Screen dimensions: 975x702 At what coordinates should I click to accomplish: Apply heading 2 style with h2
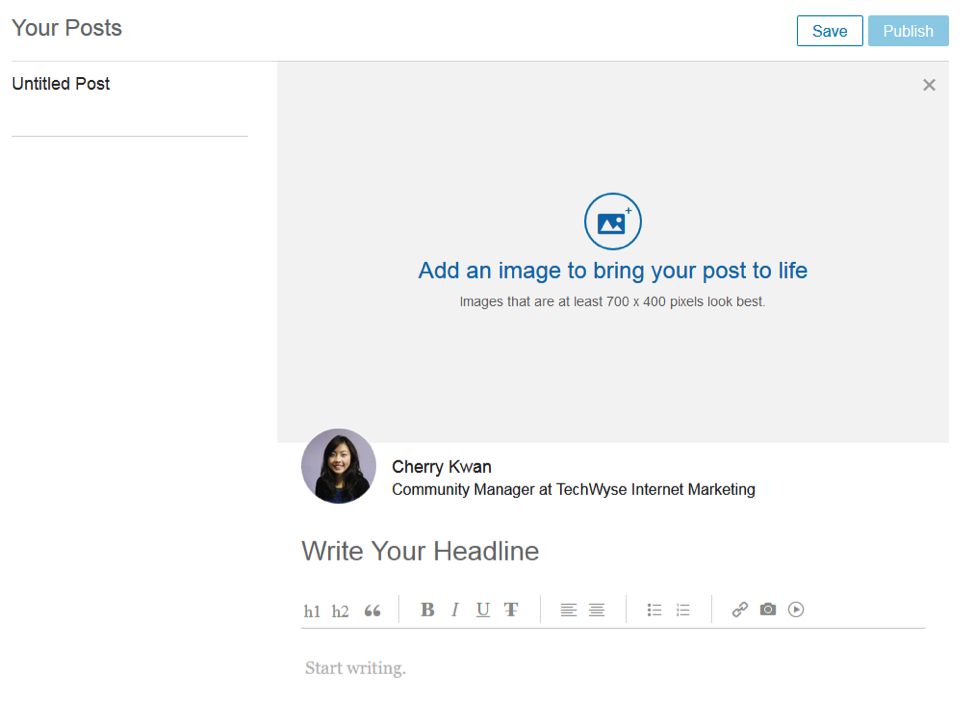340,611
